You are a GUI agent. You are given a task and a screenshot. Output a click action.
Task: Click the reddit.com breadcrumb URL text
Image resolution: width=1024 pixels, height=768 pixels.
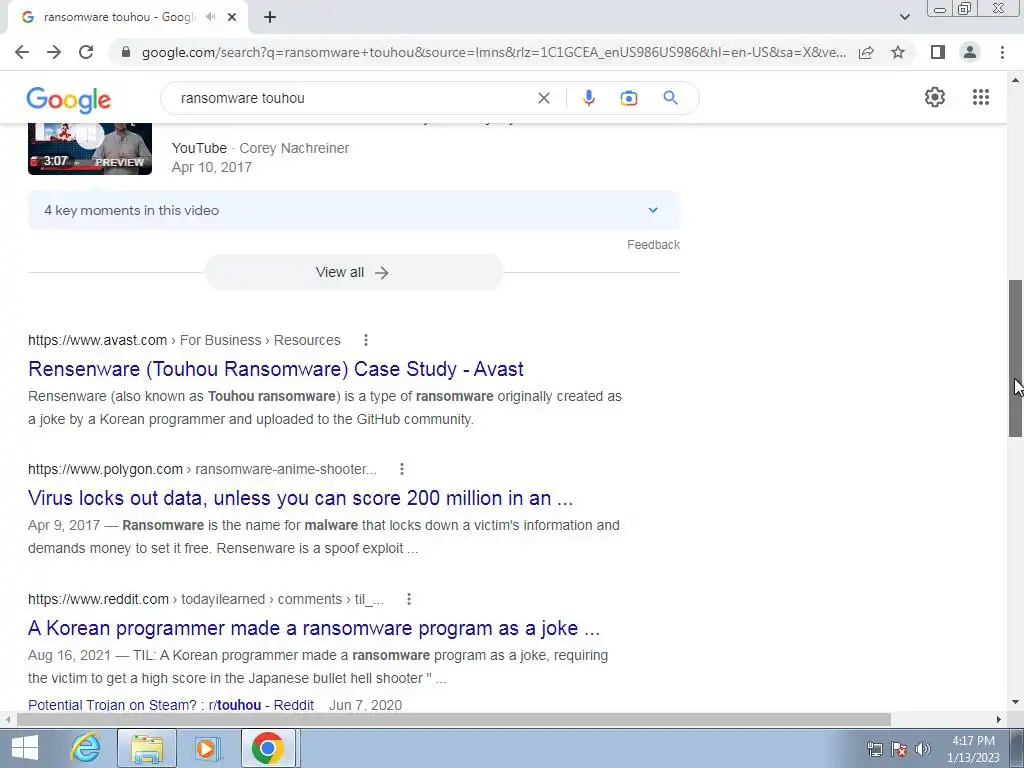click(98, 599)
